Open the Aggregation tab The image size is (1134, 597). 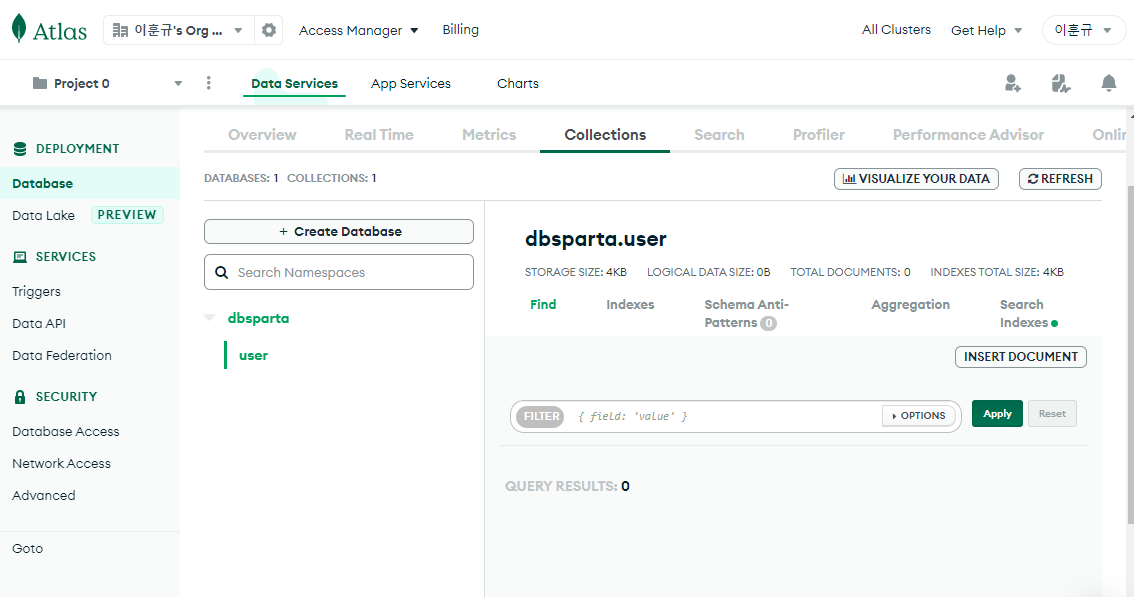pos(911,305)
